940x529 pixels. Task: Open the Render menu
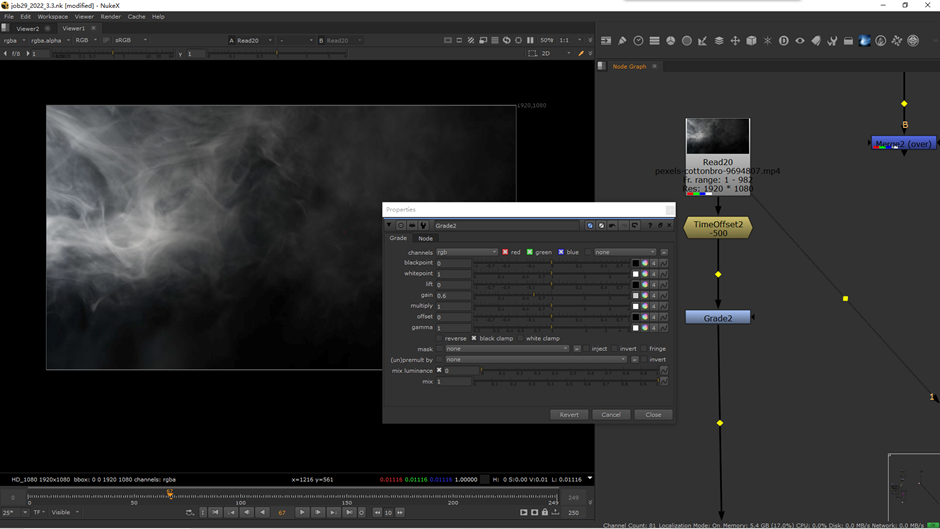point(110,17)
